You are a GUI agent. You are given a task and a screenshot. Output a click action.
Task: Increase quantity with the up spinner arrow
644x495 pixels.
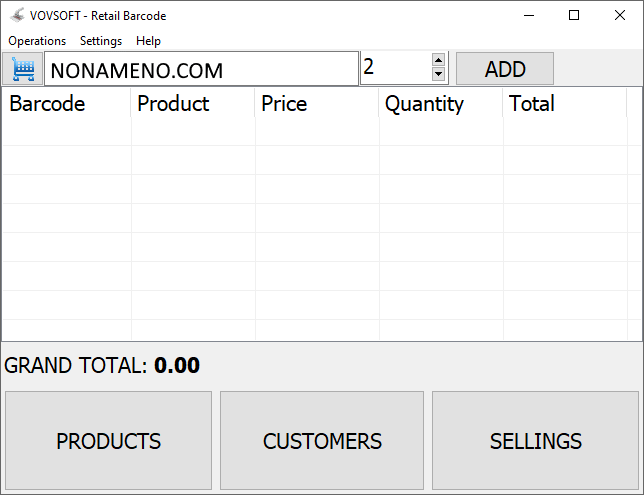(x=438, y=61)
